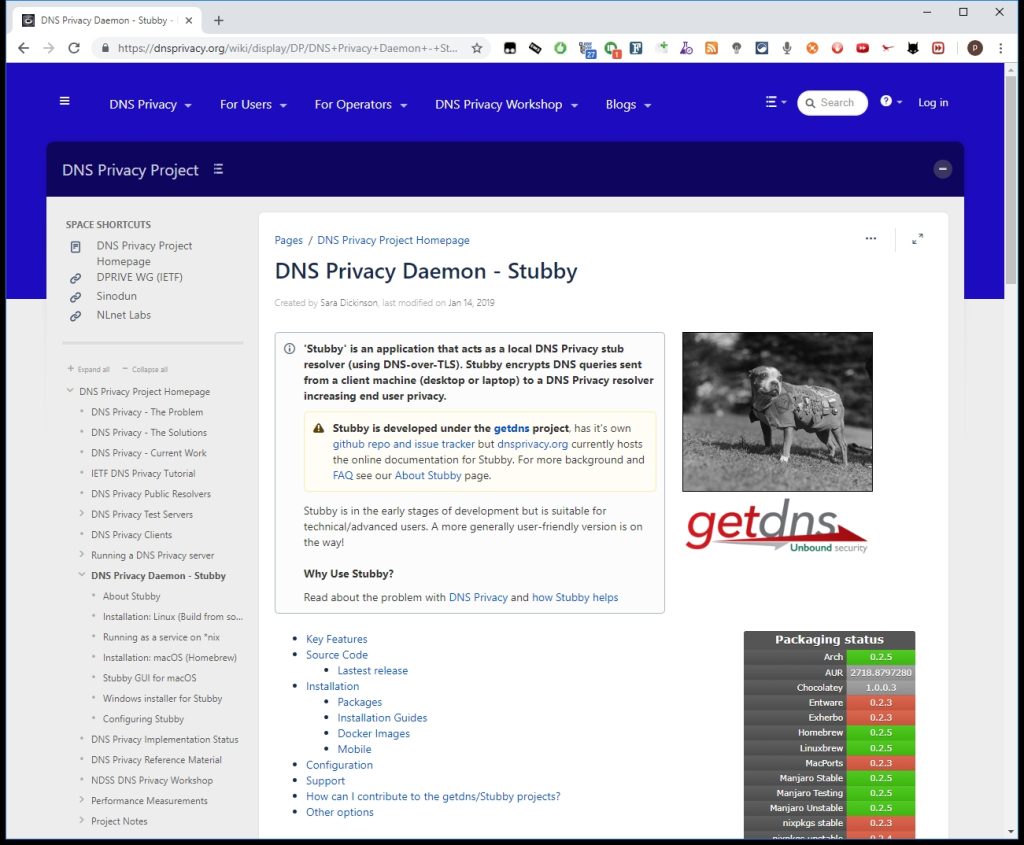Click the lightbulb extension icon
The image size is (1024, 845).
737,48
